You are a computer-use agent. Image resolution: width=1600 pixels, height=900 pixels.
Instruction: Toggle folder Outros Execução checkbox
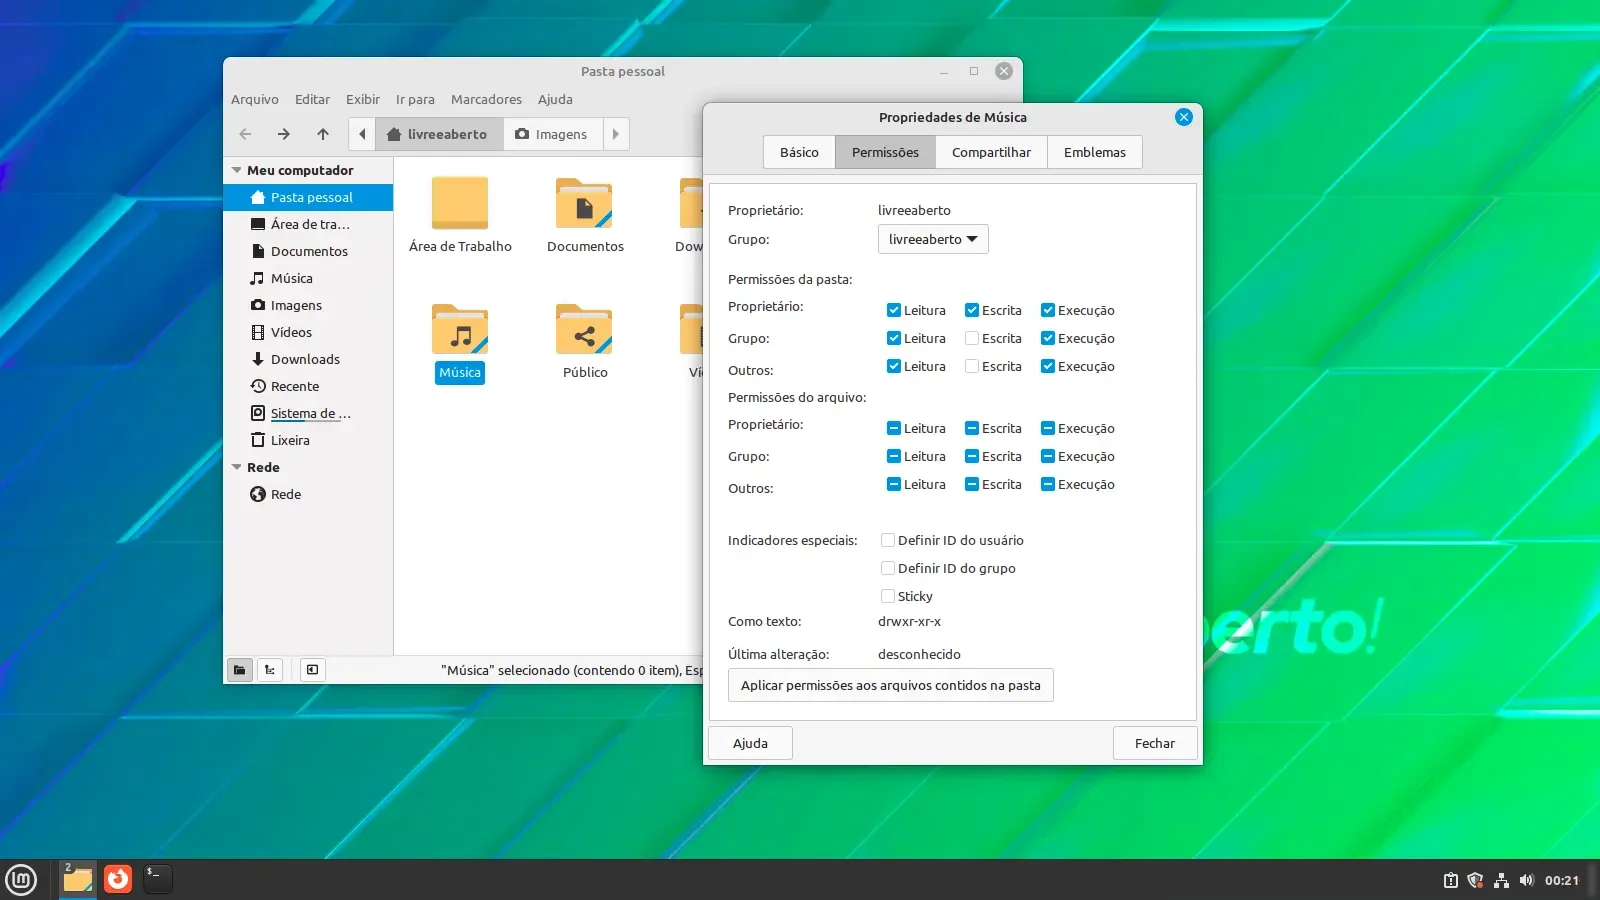tap(1048, 366)
